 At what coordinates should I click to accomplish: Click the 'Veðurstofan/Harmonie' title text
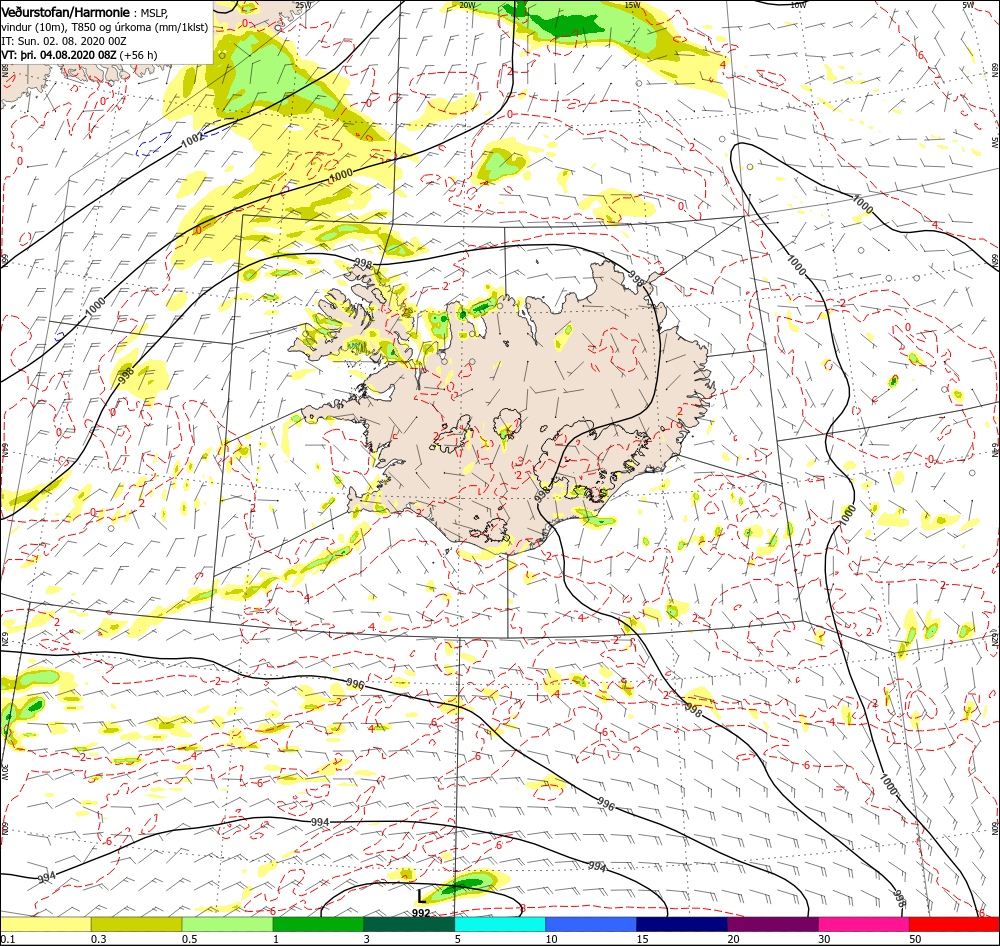click(66, 12)
